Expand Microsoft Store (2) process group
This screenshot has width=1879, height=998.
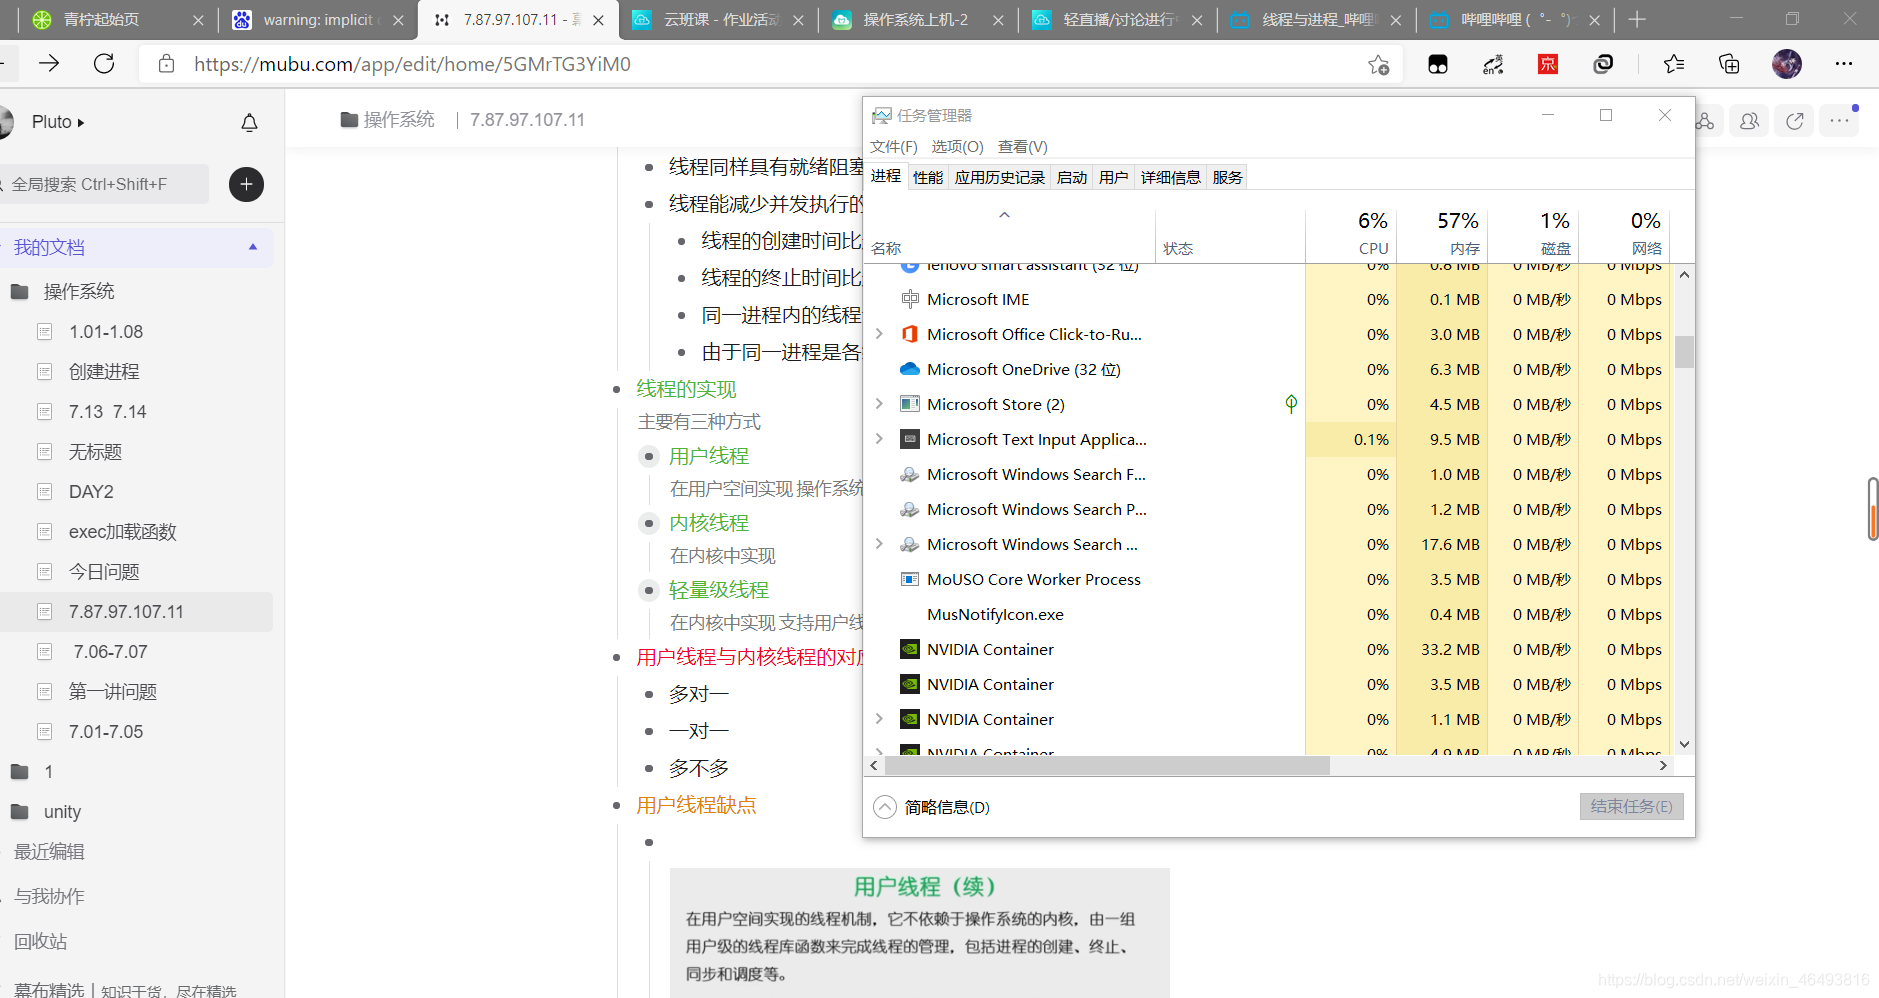tap(879, 404)
